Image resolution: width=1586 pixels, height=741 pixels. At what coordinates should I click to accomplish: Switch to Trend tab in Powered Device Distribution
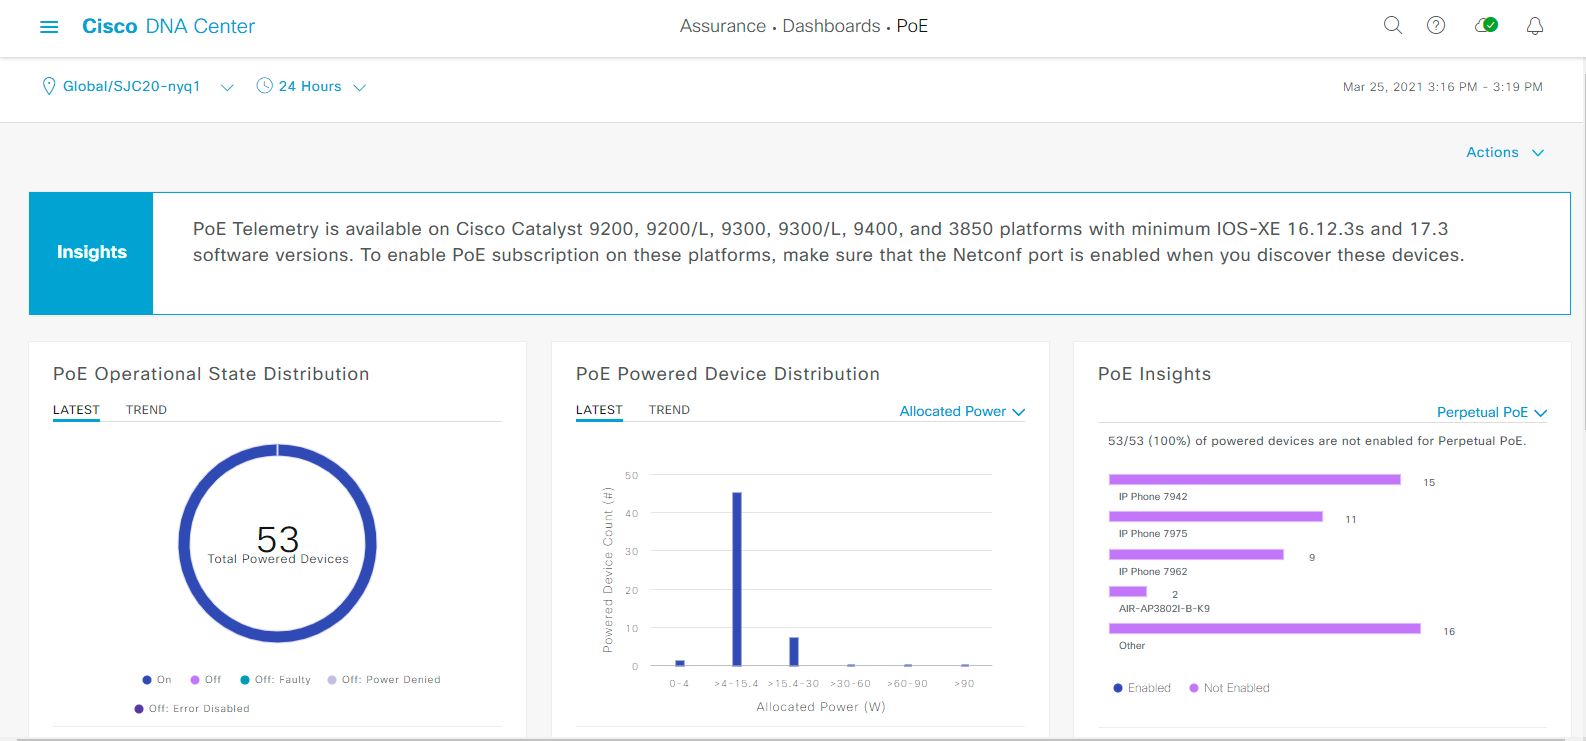tap(669, 410)
